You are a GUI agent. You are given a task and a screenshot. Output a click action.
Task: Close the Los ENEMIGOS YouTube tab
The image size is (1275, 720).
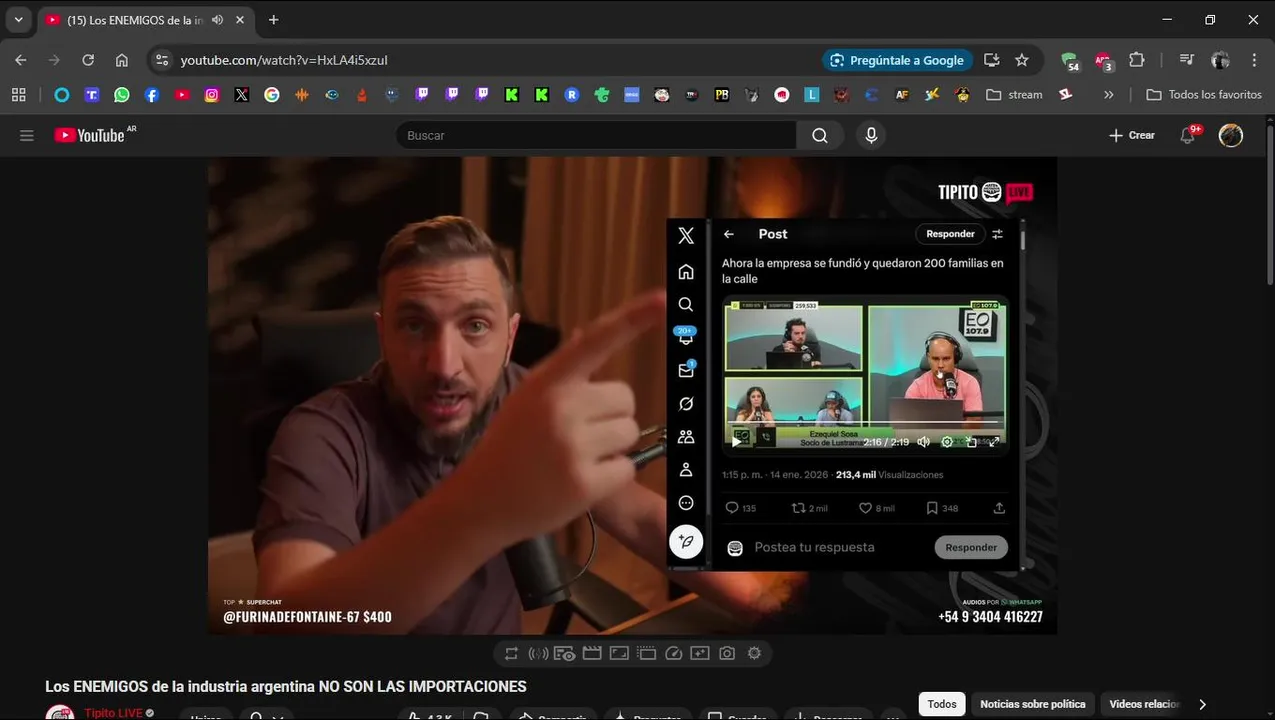pyautogui.click(x=241, y=20)
